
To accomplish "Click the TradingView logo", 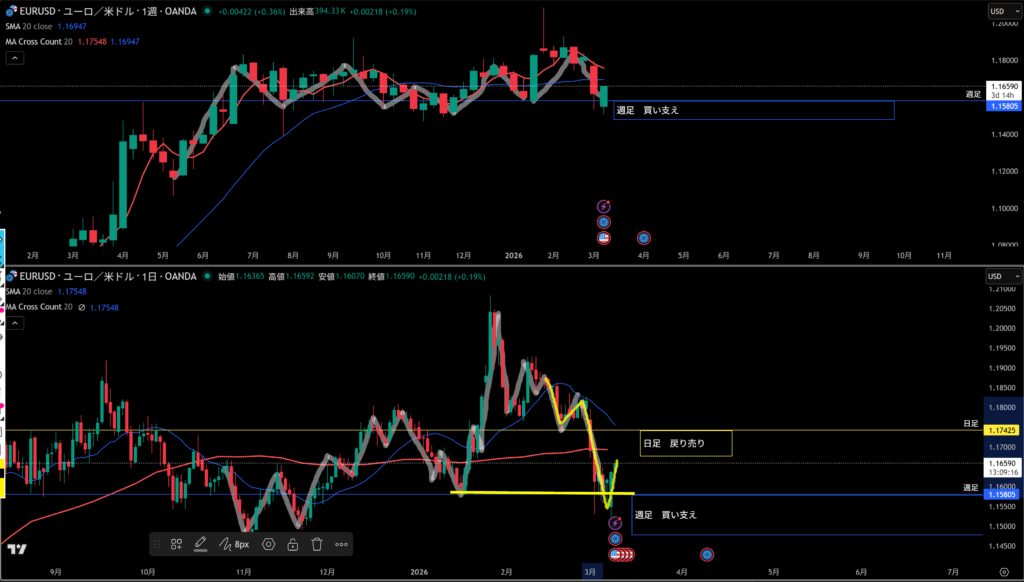I will click(16, 549).
